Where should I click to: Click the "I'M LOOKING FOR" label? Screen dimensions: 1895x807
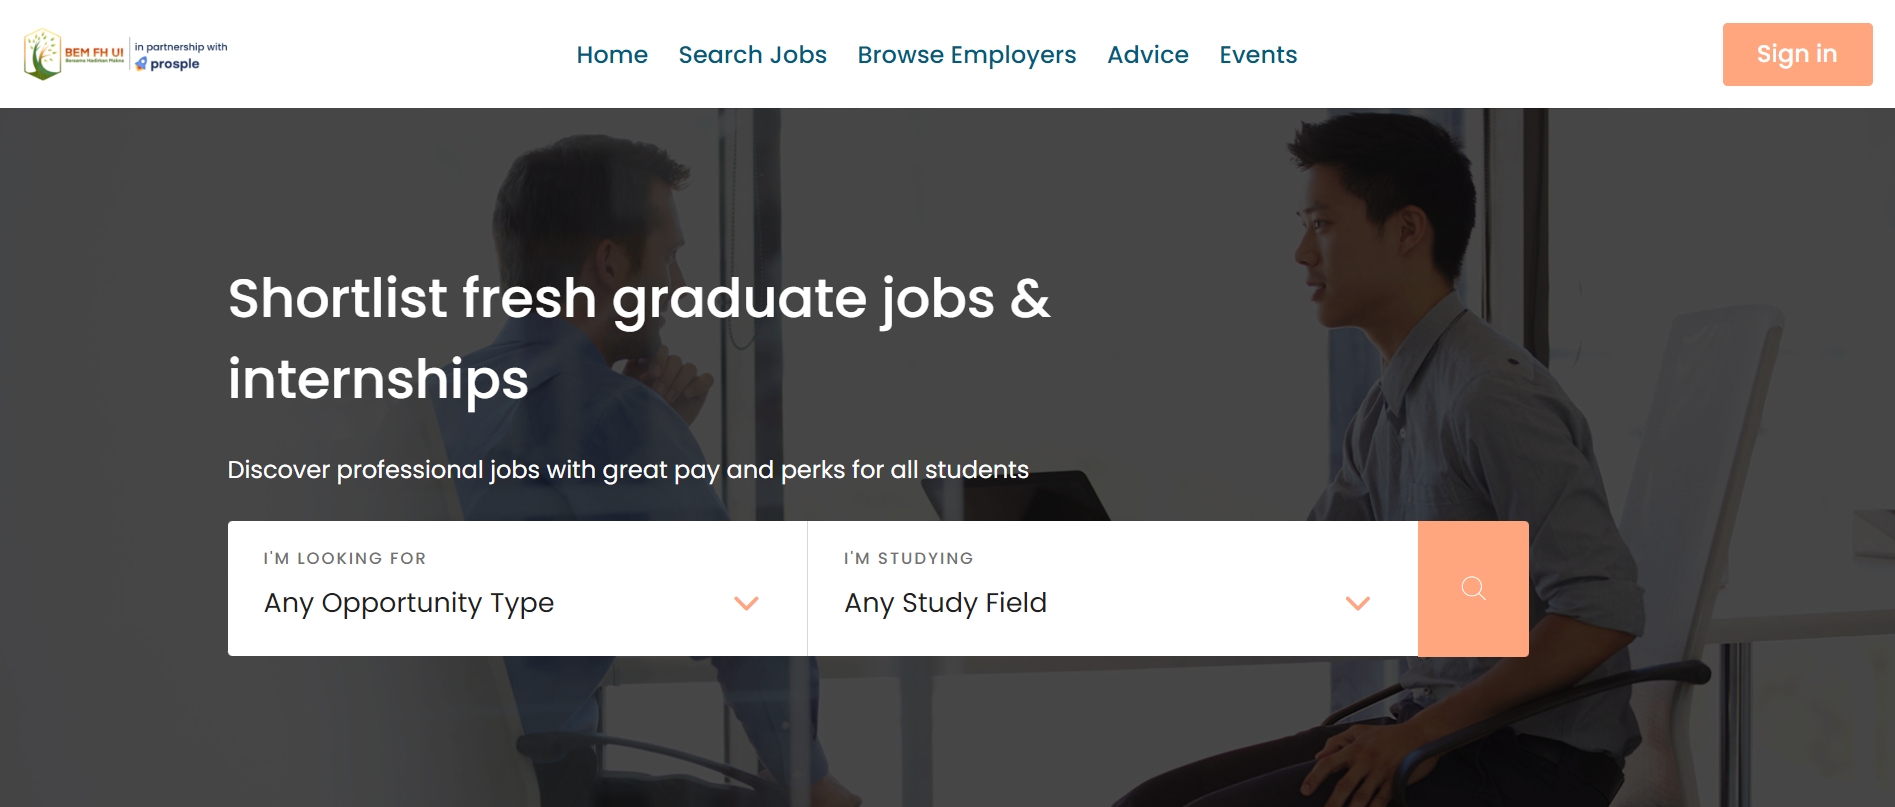[x=345, y=558]
